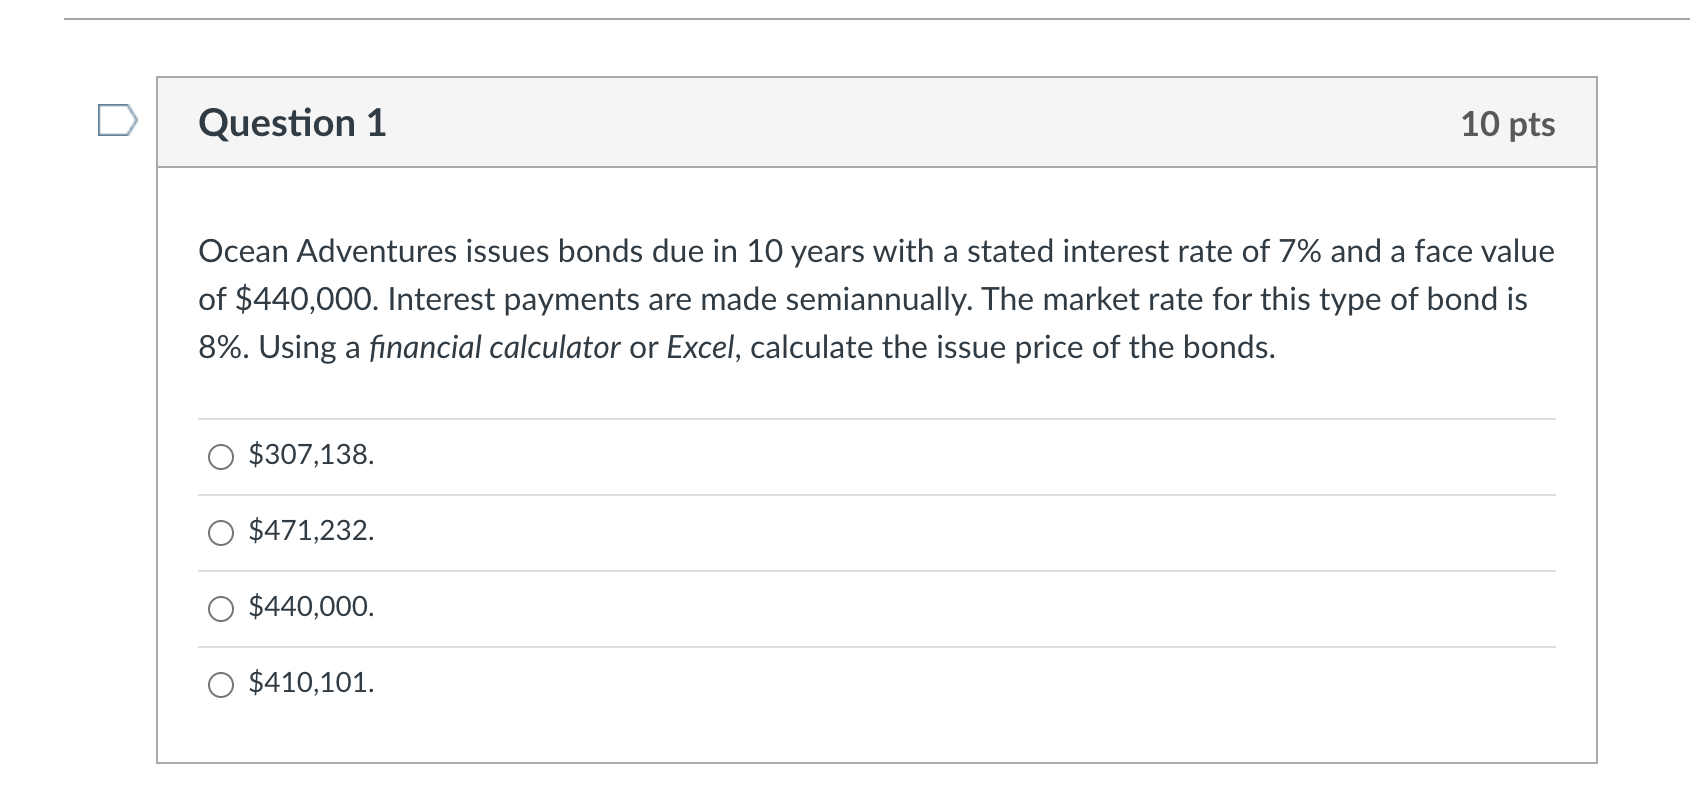The height and width of the screenshot is (810, 1704).
Task: Pick $471,232 as your answer
Action: coord(311,531)
